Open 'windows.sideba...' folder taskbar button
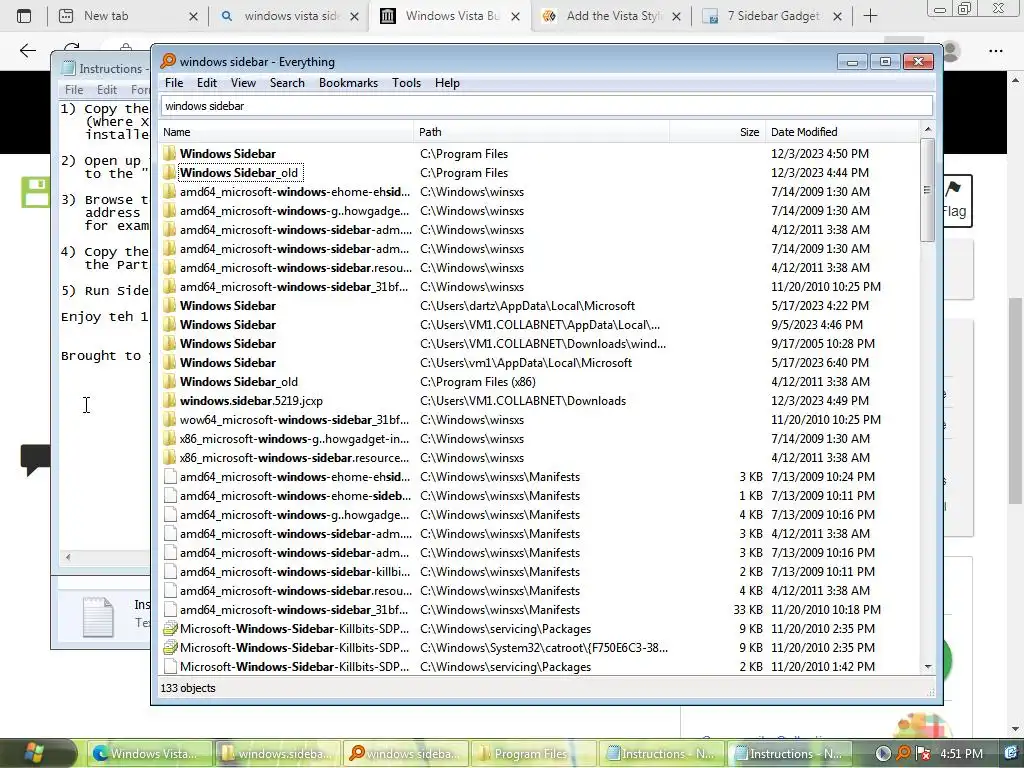1024x768 pixels. coord(279,754)
